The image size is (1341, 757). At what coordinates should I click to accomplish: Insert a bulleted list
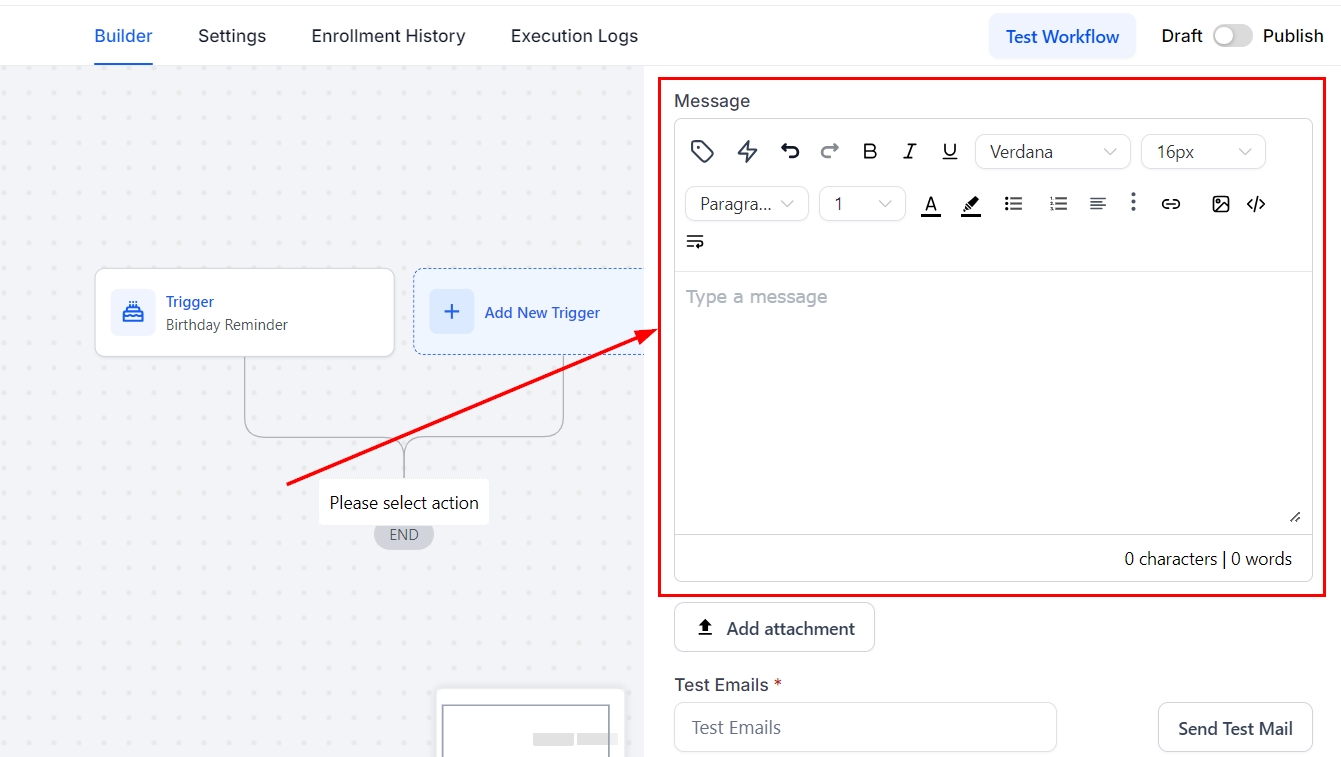[1013, 204]
